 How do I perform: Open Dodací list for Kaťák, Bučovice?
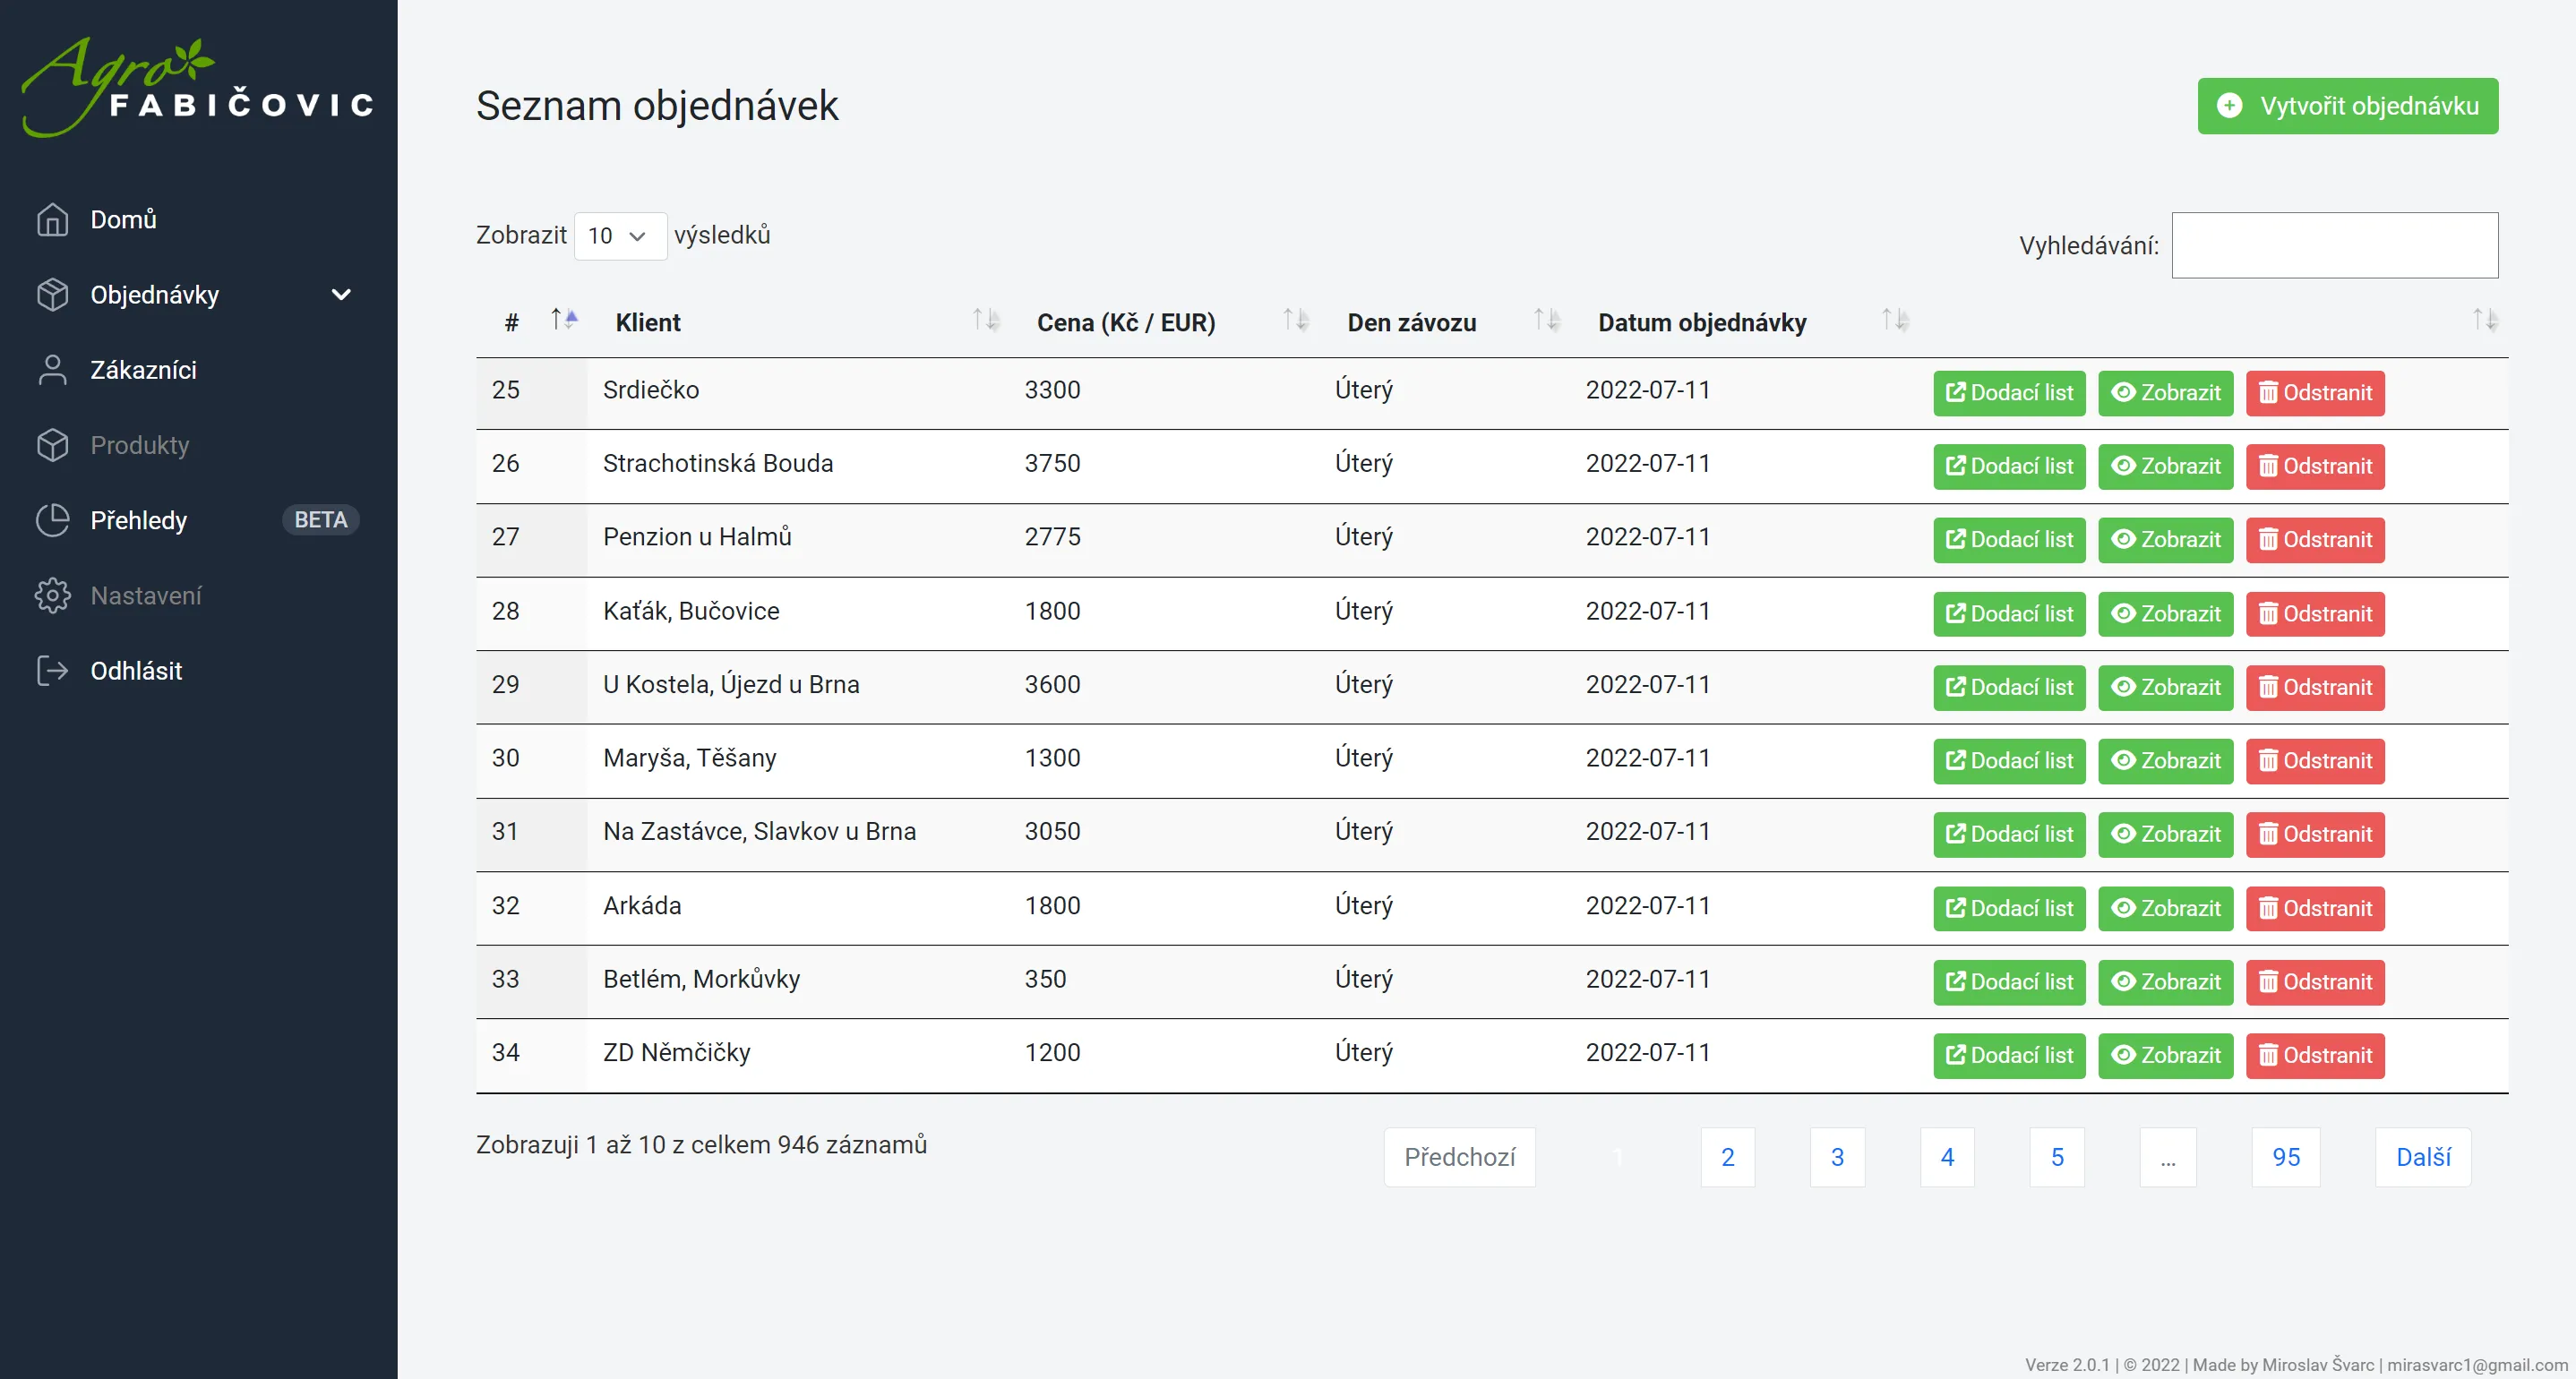click(2008, 614)
